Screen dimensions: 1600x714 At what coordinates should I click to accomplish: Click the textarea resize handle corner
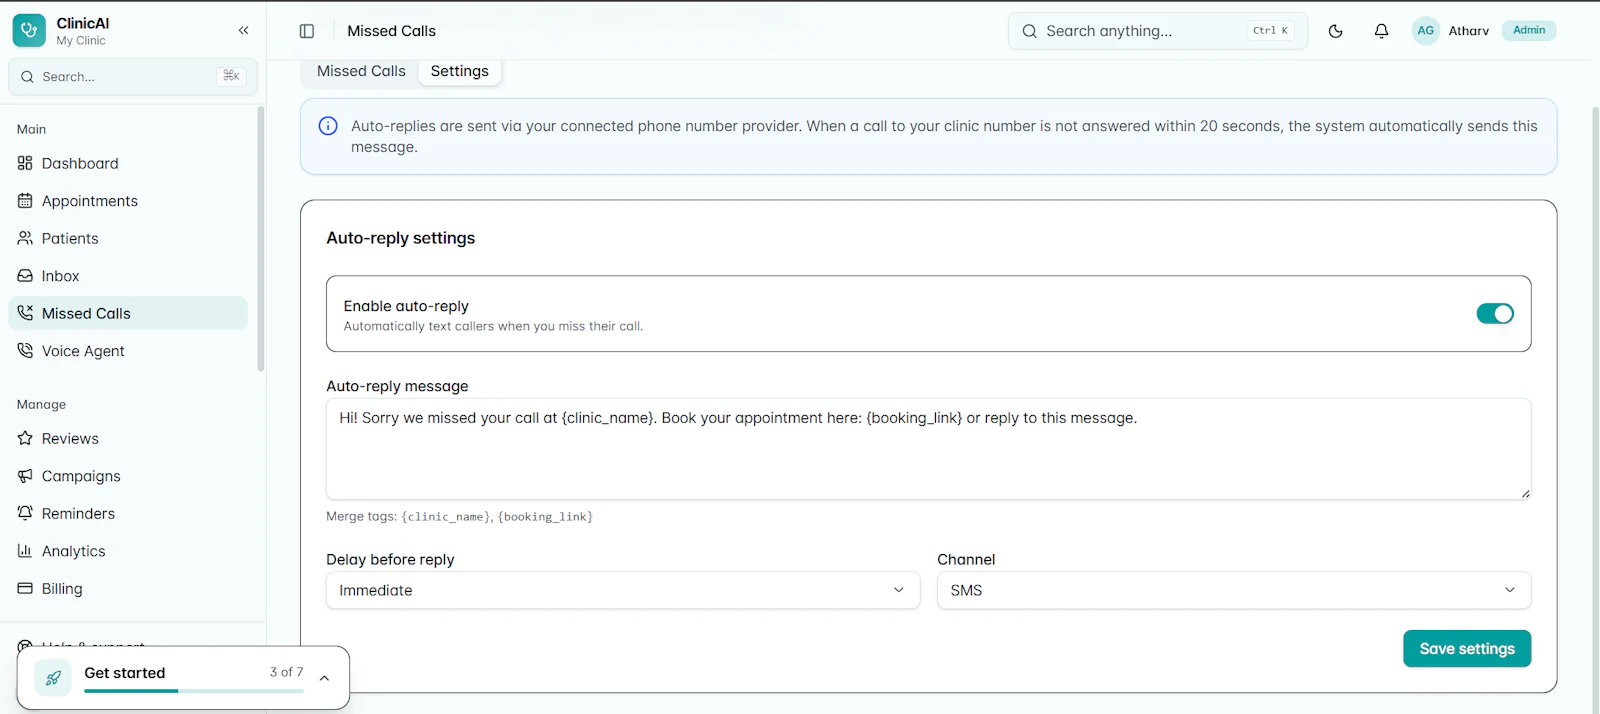click(1525, 493)
